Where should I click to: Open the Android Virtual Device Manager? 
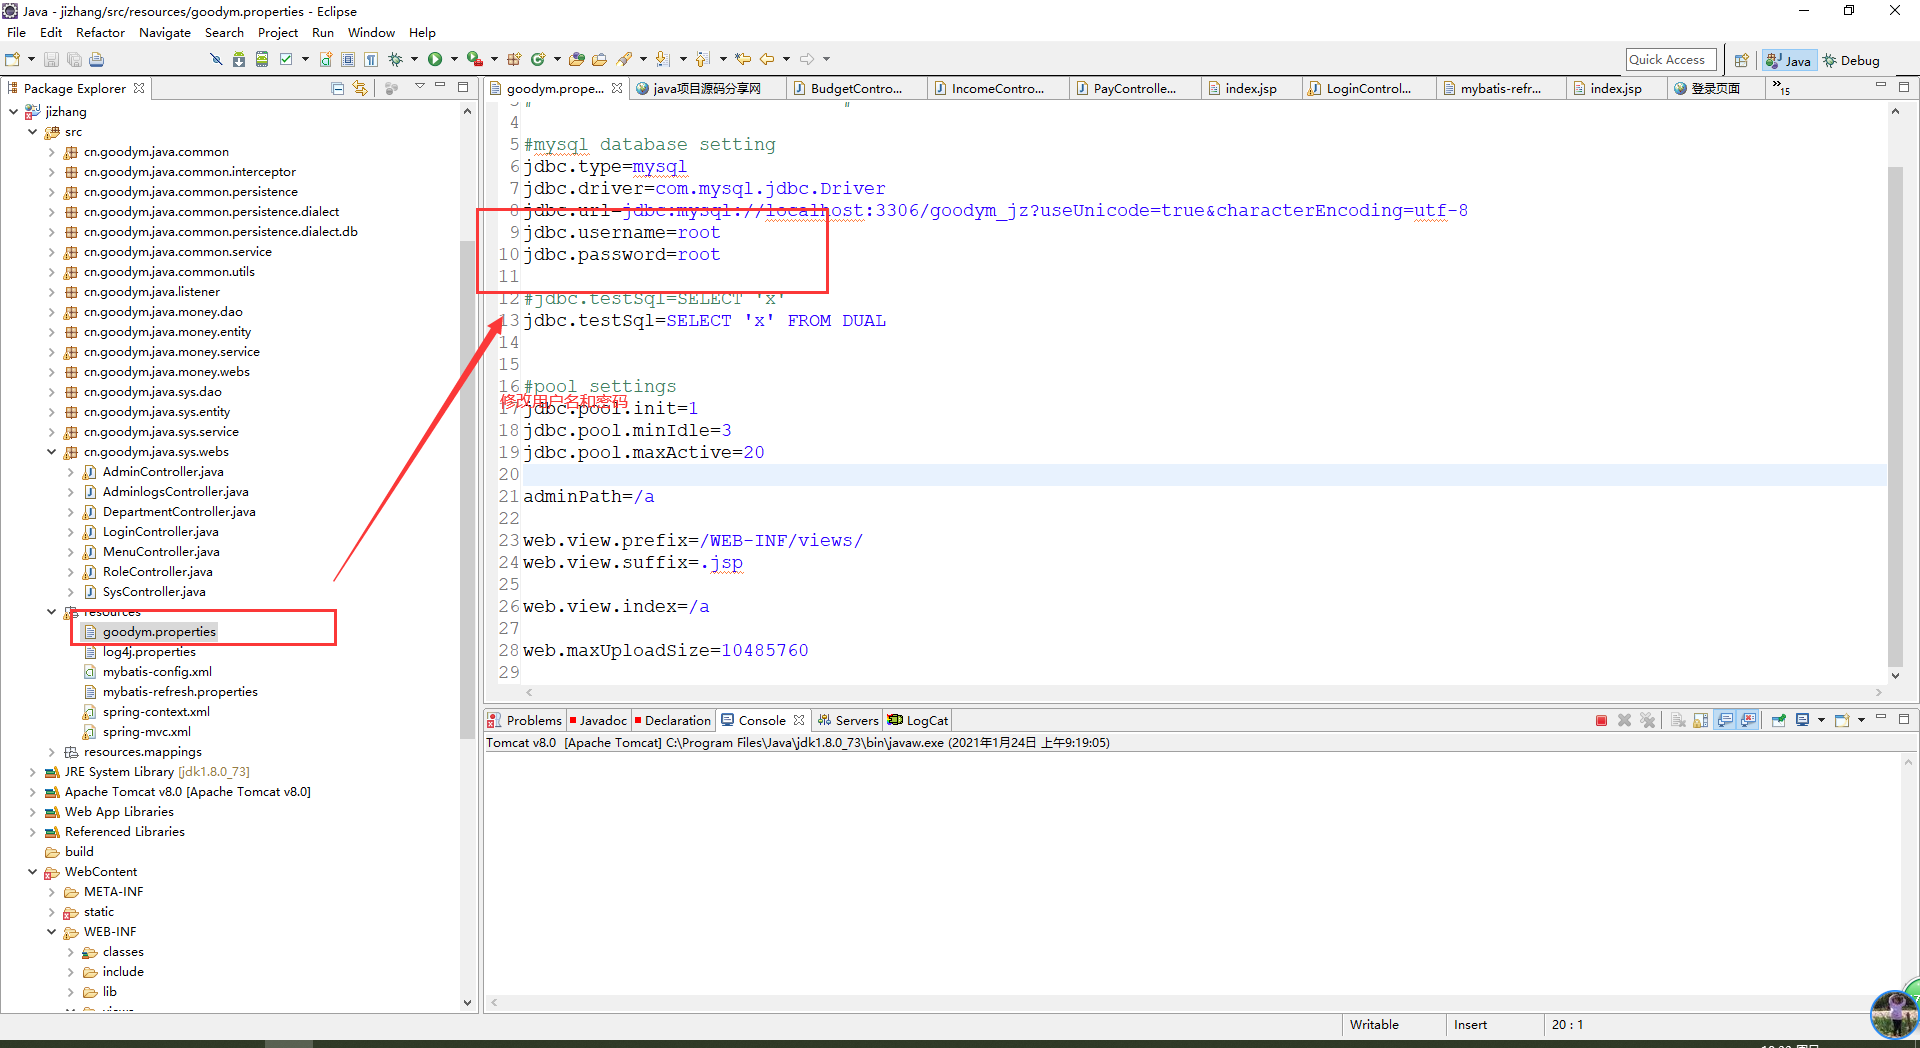tap(262, 60)
